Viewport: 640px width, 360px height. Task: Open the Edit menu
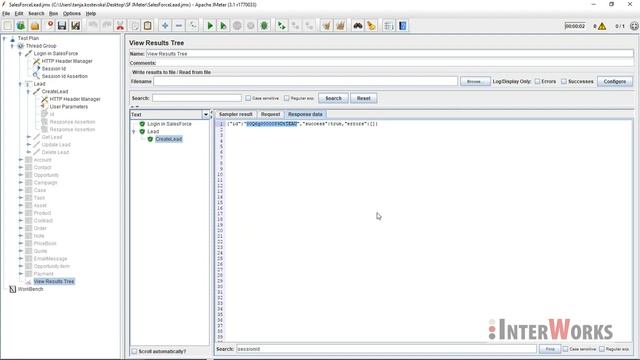[19, 13]
